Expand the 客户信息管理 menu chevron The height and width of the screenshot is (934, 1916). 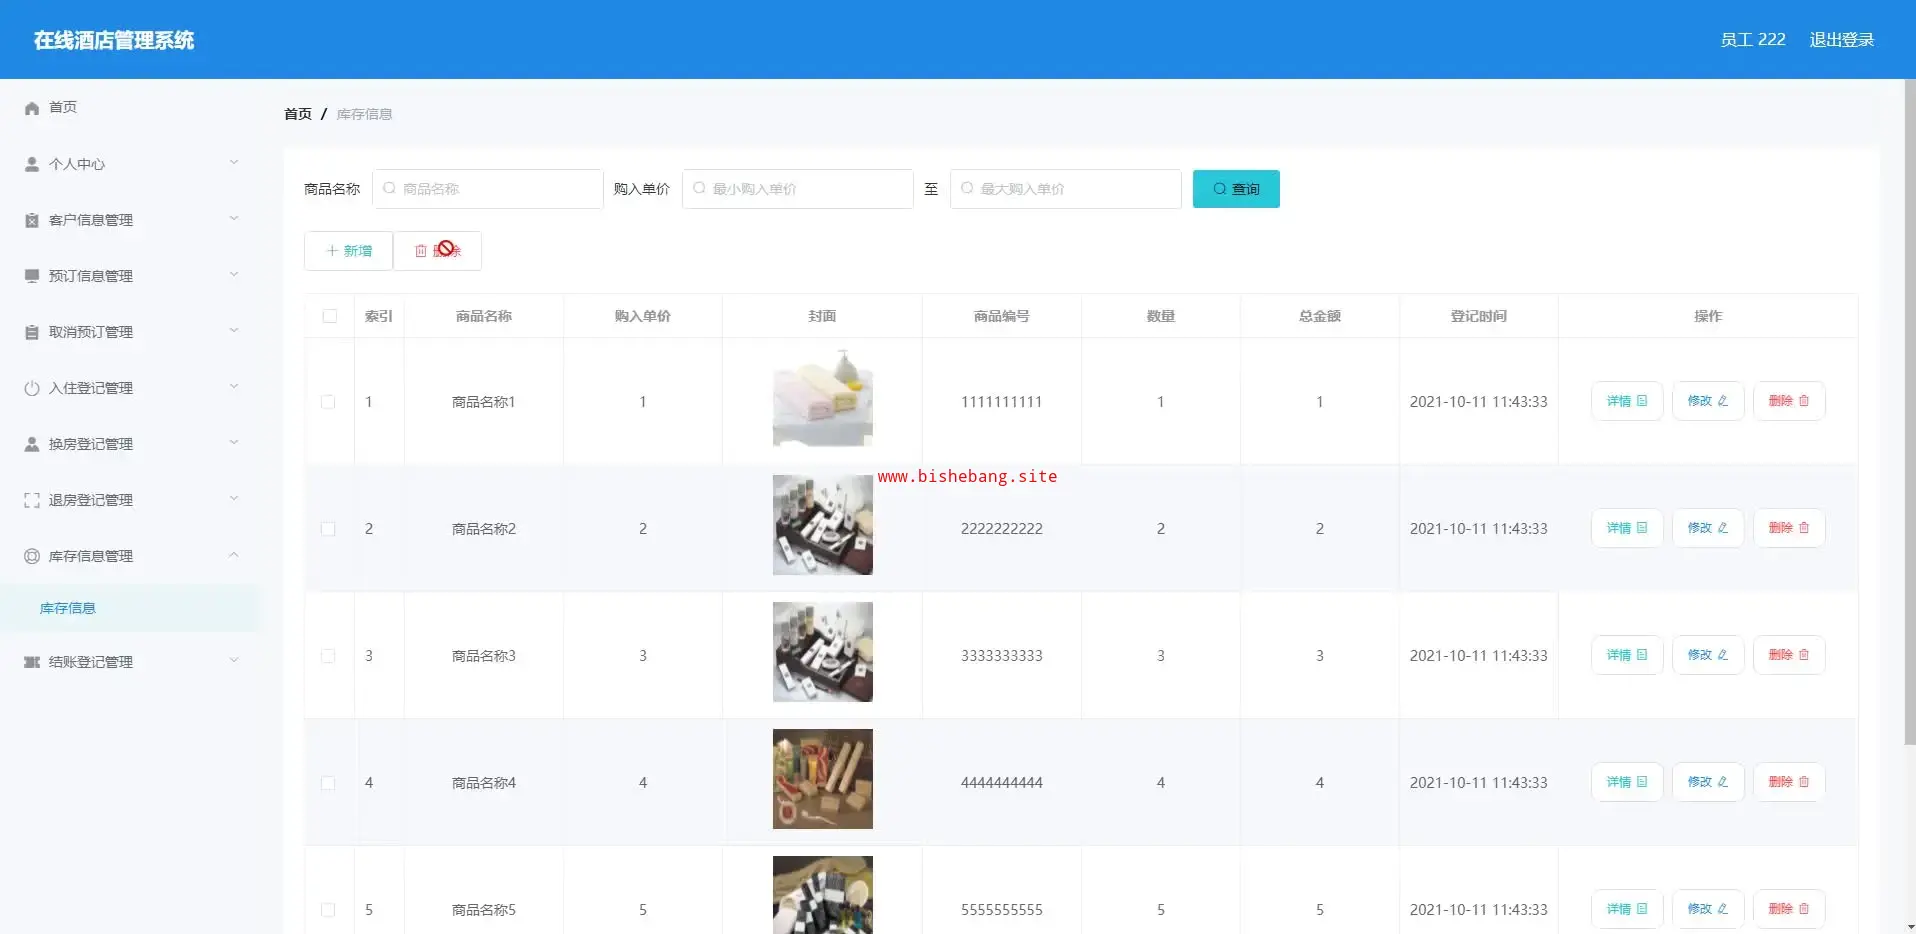(x=234, y=219)
